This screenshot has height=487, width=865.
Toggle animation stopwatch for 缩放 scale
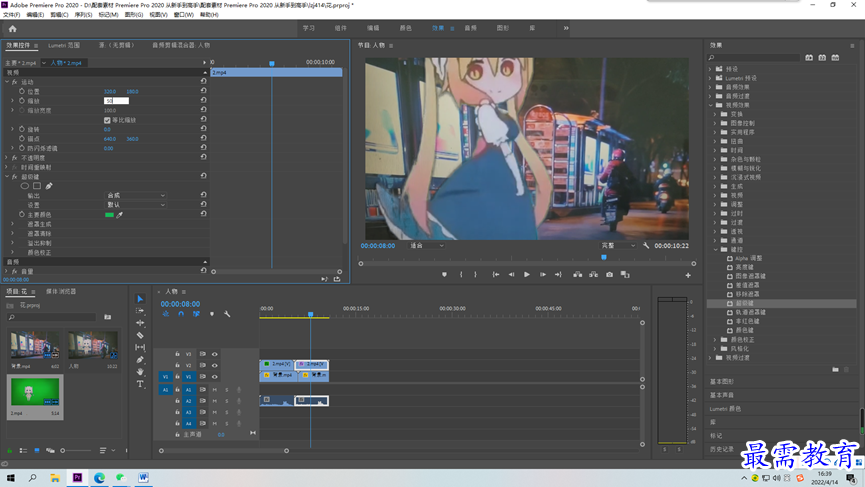[x=22, y=101]
